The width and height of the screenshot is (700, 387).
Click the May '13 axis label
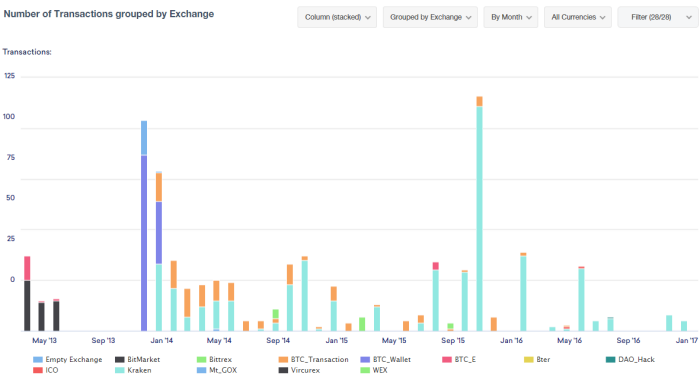pyautogui.click(x=44, y=341)
